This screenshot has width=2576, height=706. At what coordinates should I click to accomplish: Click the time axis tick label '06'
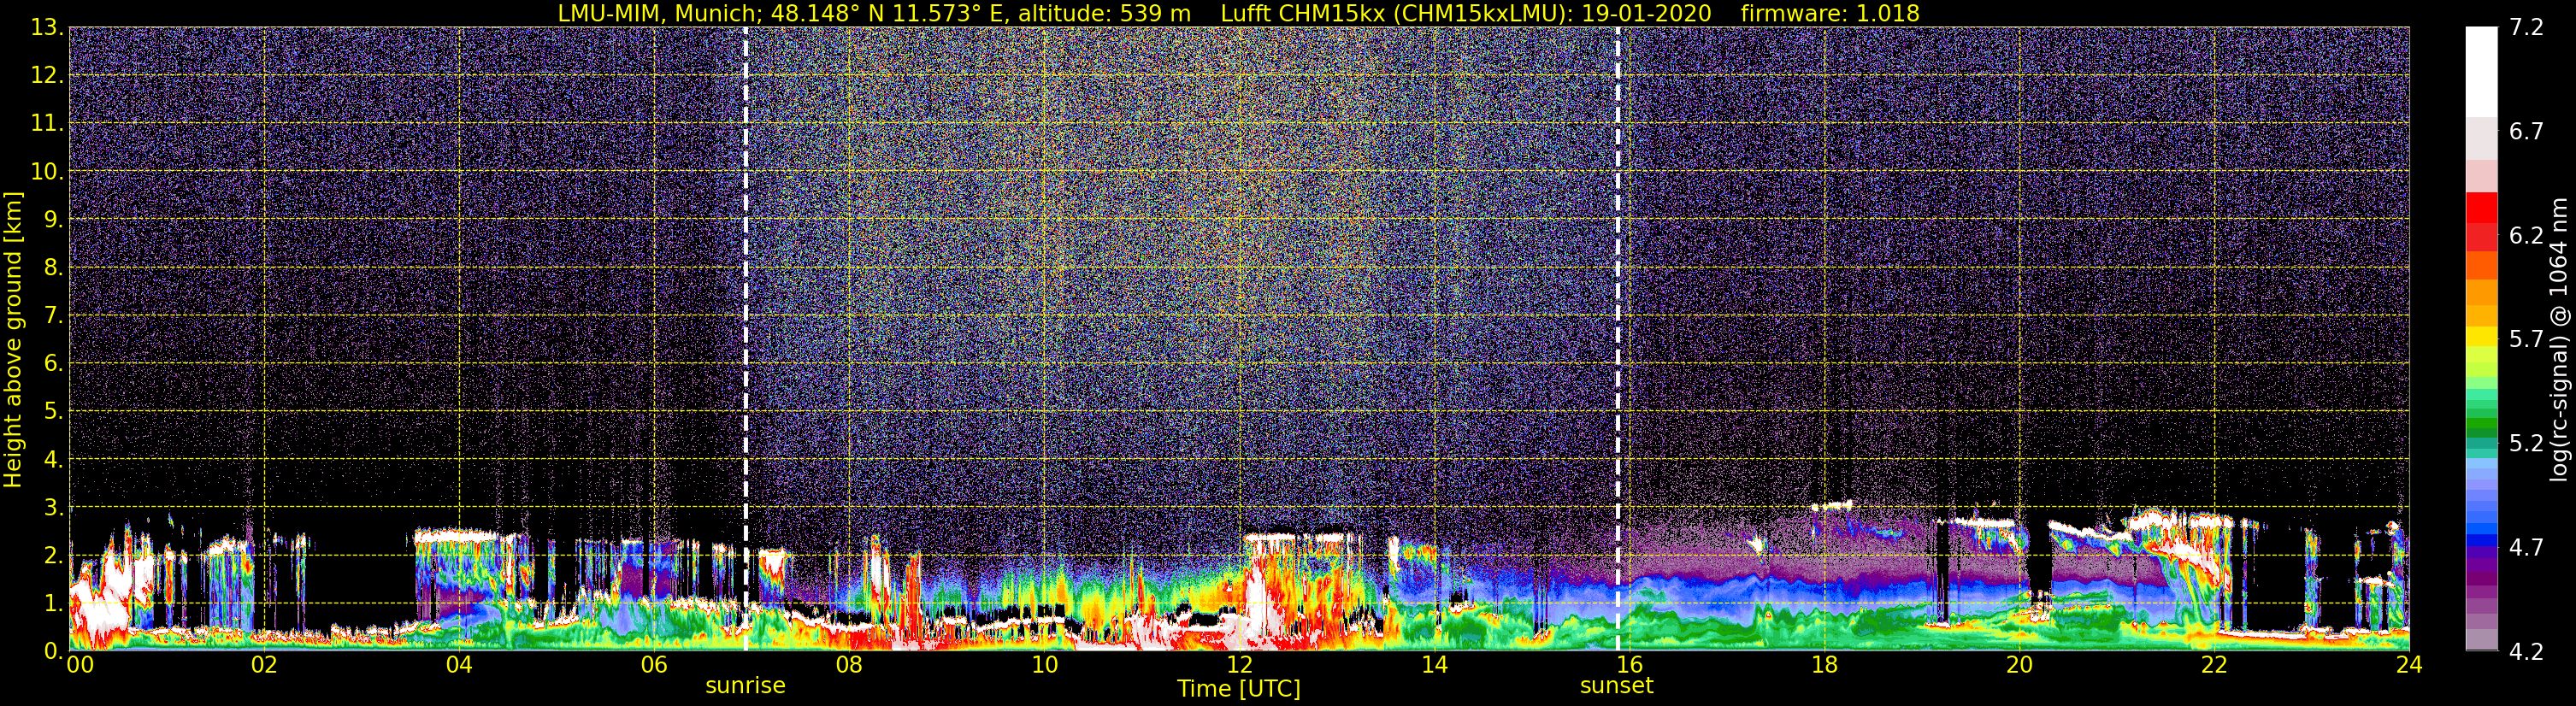(x=654, y=665)
